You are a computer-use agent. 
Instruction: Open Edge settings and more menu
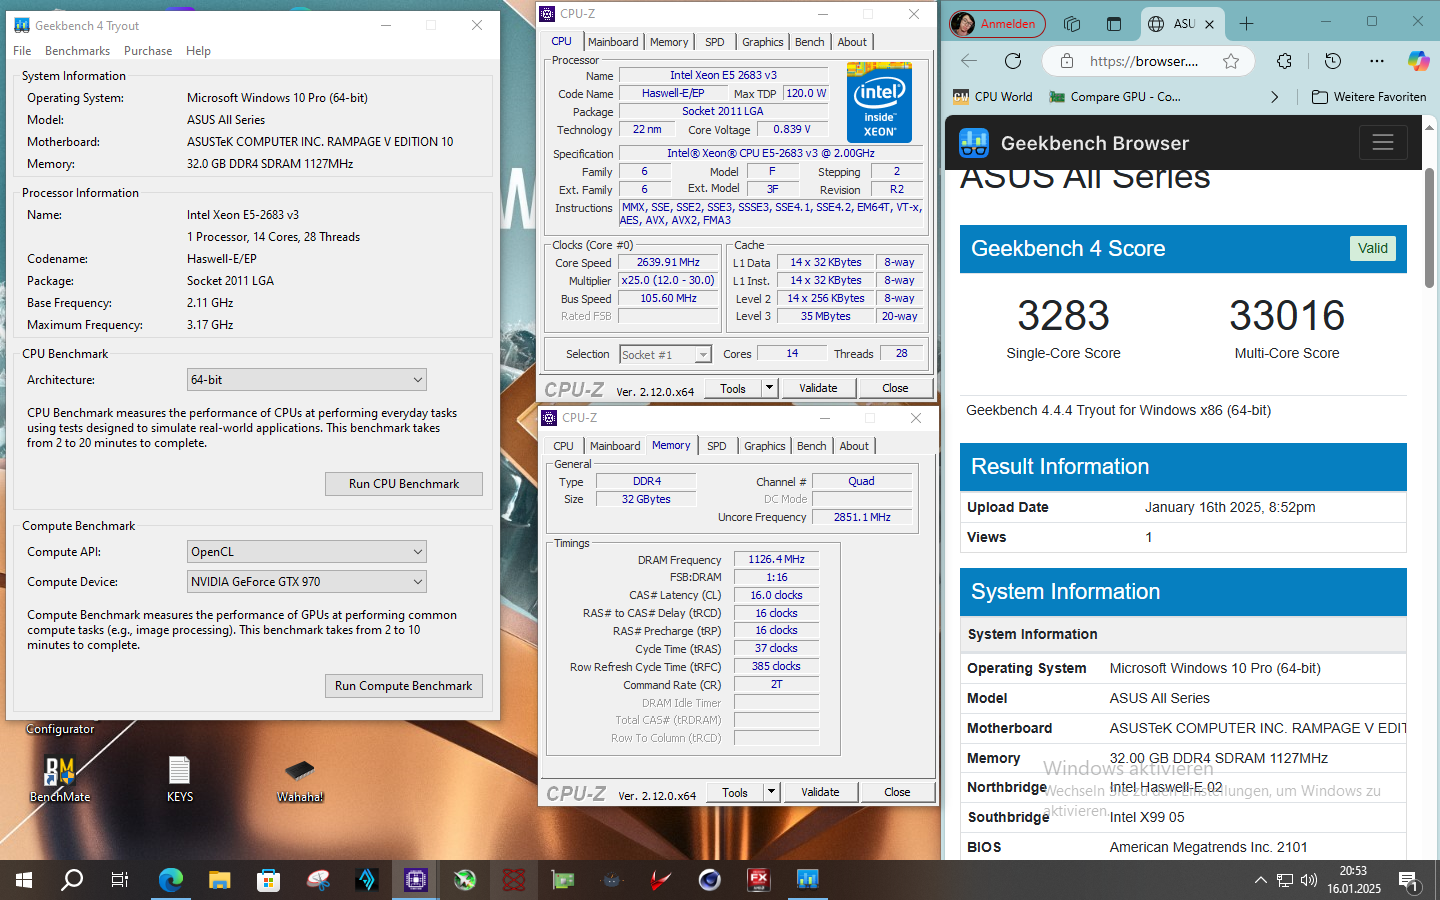point(1377,61)
